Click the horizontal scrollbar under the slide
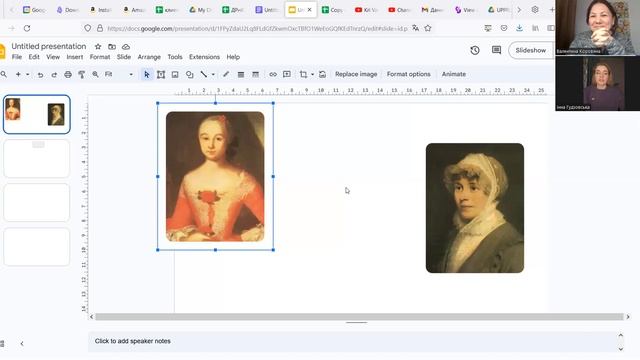640x360 pixels. point(359,317)
